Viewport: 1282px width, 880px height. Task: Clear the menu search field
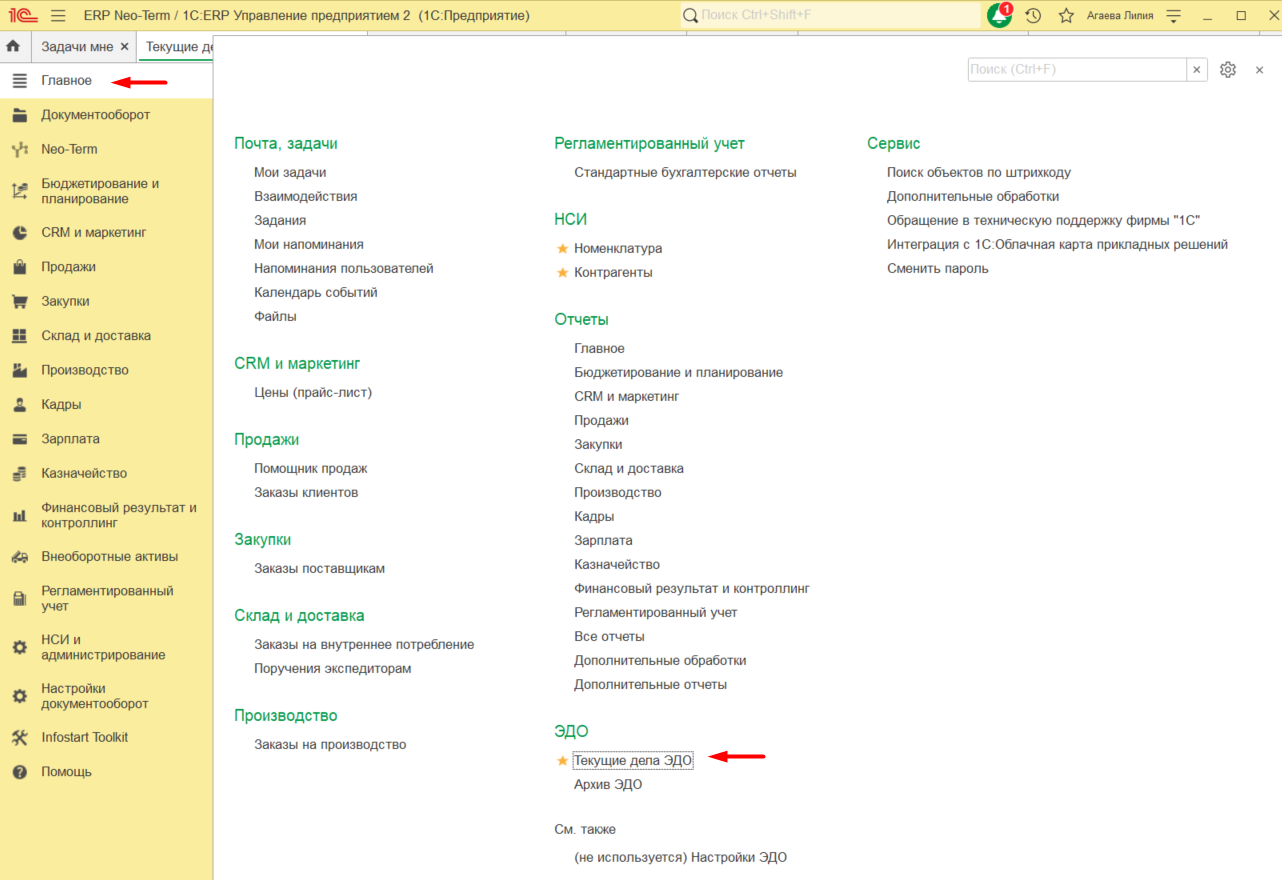[1197, 69]
